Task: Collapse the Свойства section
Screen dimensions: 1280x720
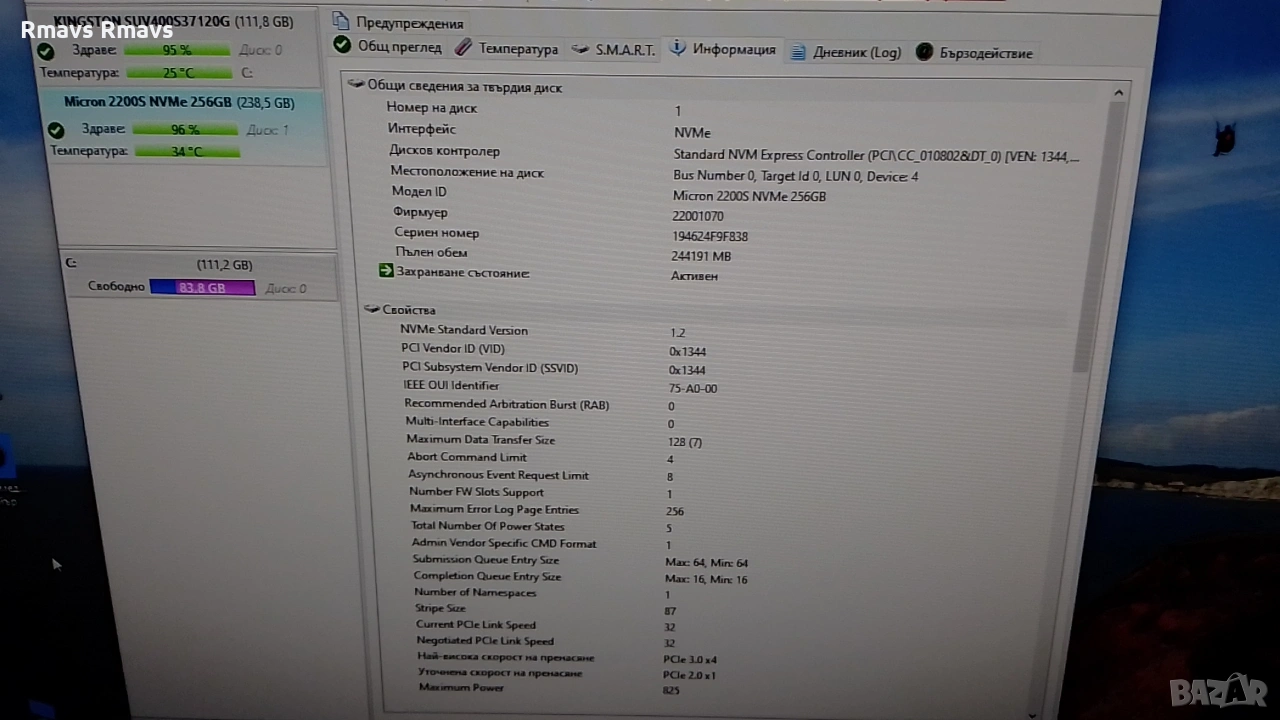Action: point(371,309)
